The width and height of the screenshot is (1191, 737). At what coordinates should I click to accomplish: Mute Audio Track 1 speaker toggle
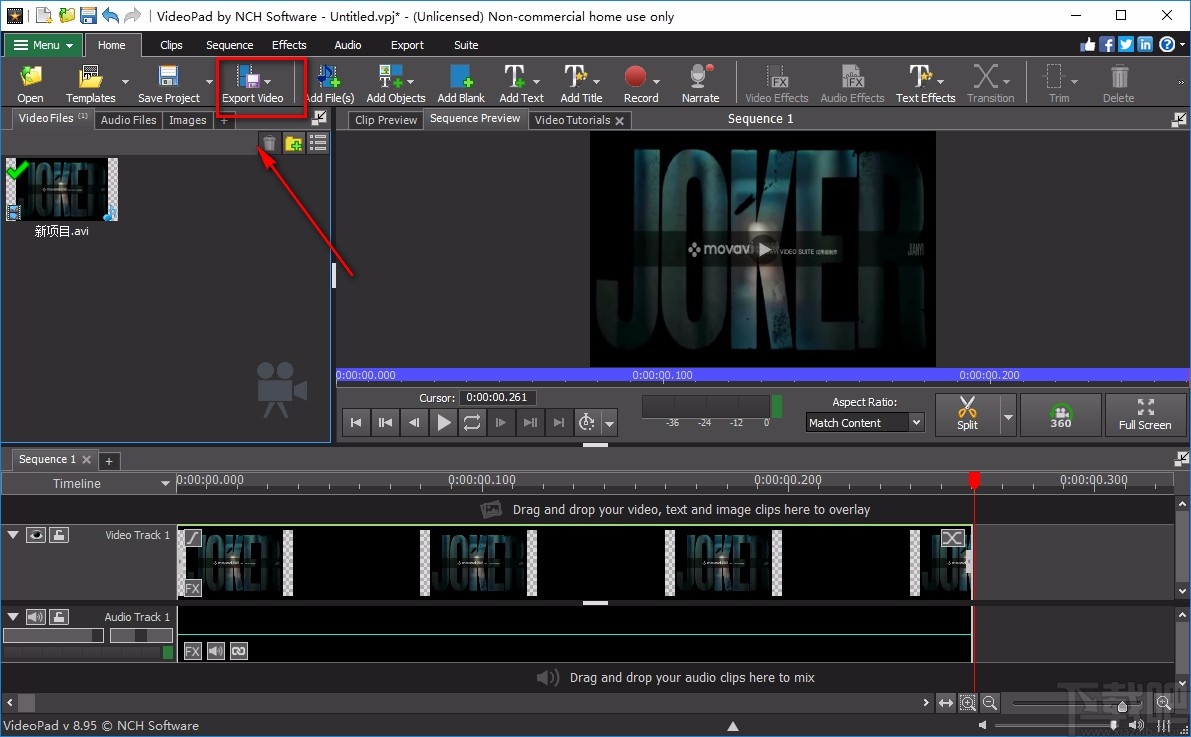click(x=36, y=616)
